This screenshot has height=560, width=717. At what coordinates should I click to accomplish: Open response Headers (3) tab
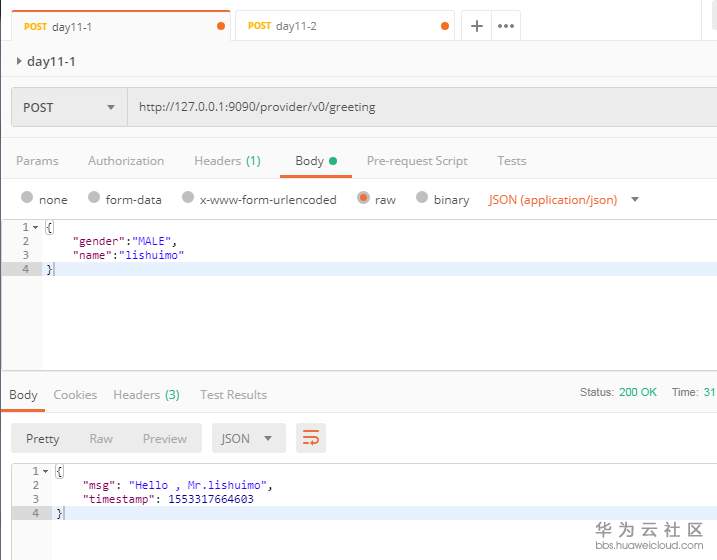pyautogui.click(x=146, y=395)
